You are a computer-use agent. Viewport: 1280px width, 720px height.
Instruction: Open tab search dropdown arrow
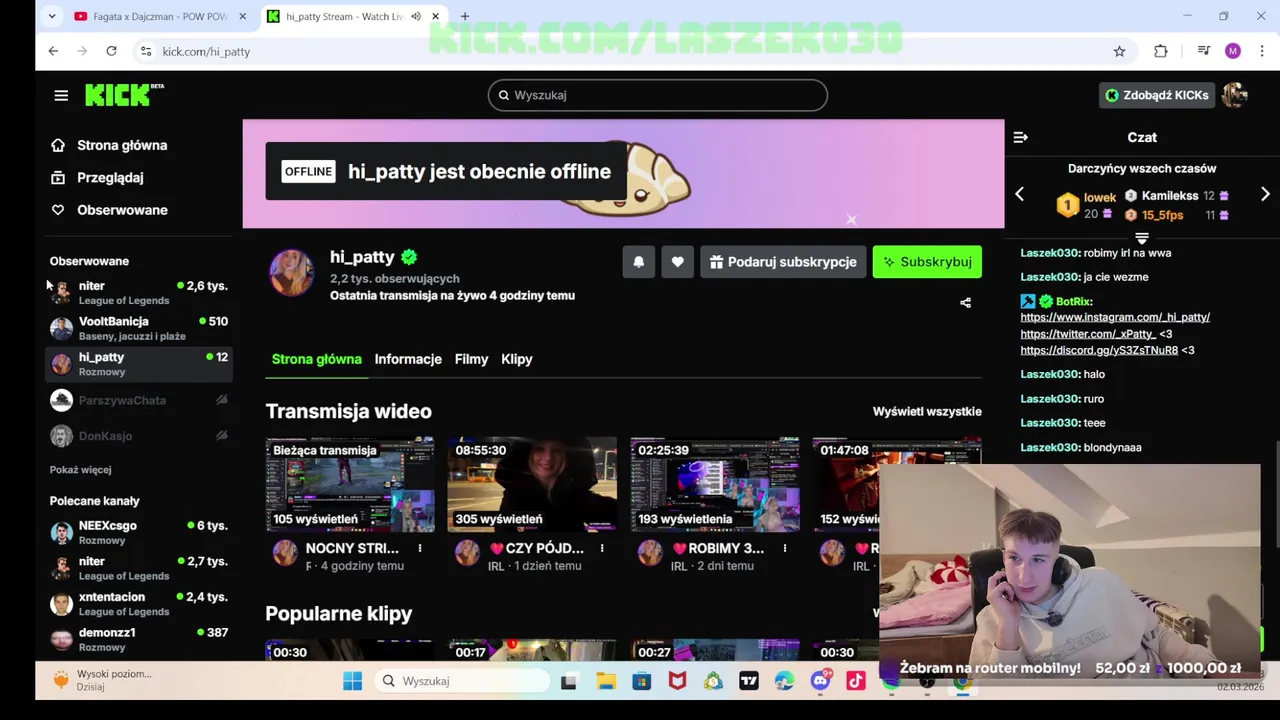(52, 16)
